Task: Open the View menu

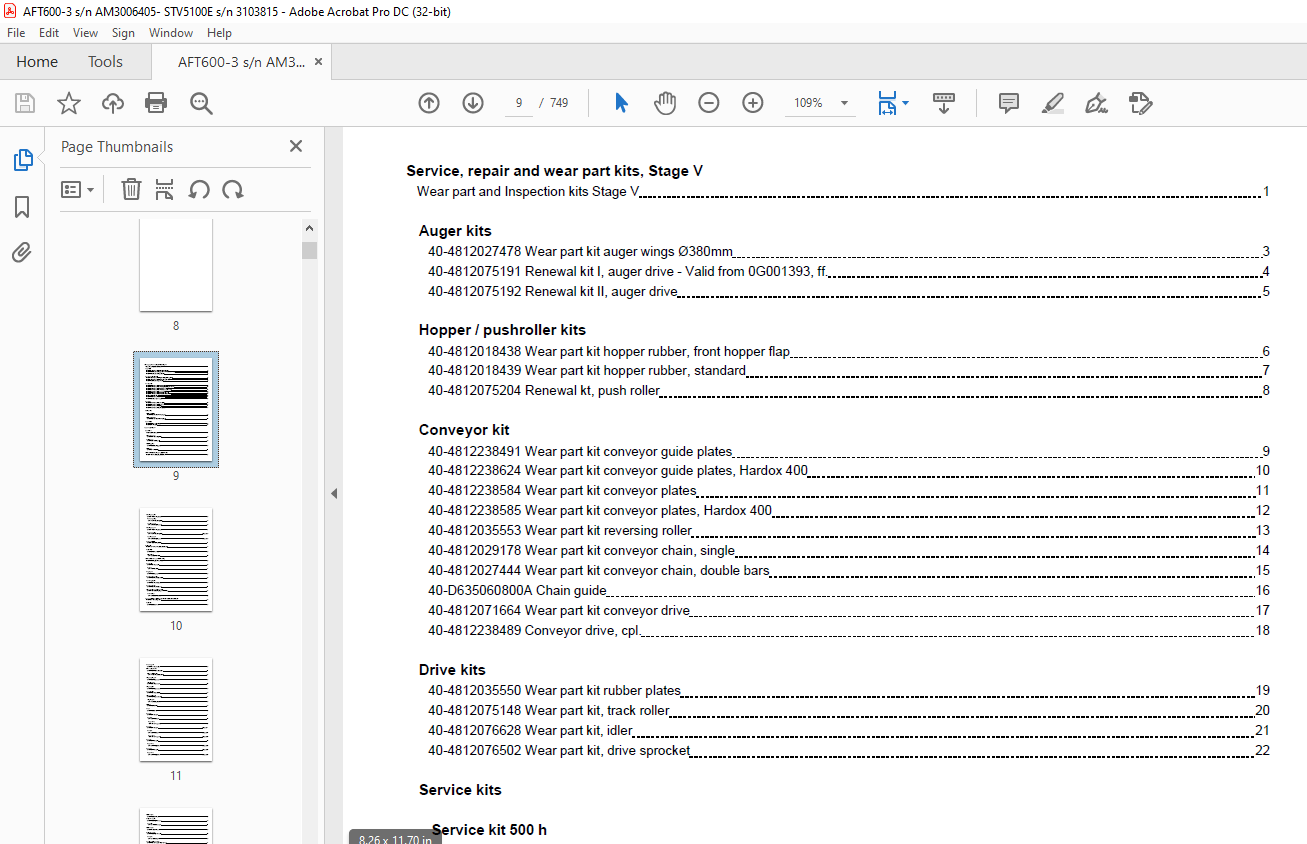Action: point(86,33)
